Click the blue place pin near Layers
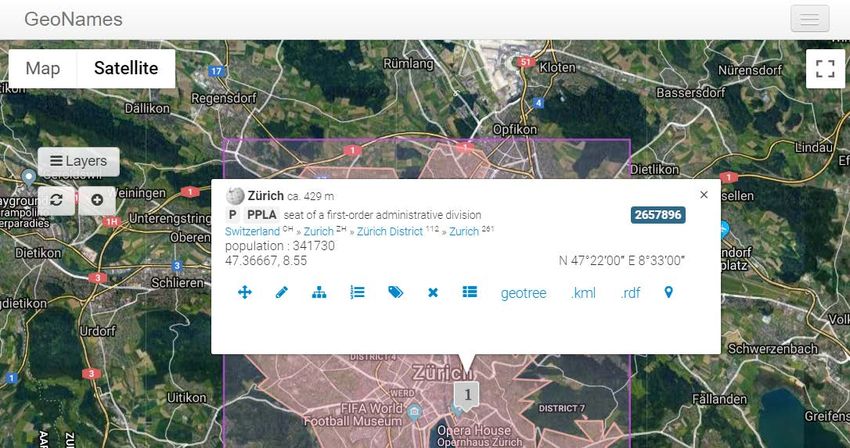Image resolution: width=850 pixels, height=448 pixels. tap(28, 177)
